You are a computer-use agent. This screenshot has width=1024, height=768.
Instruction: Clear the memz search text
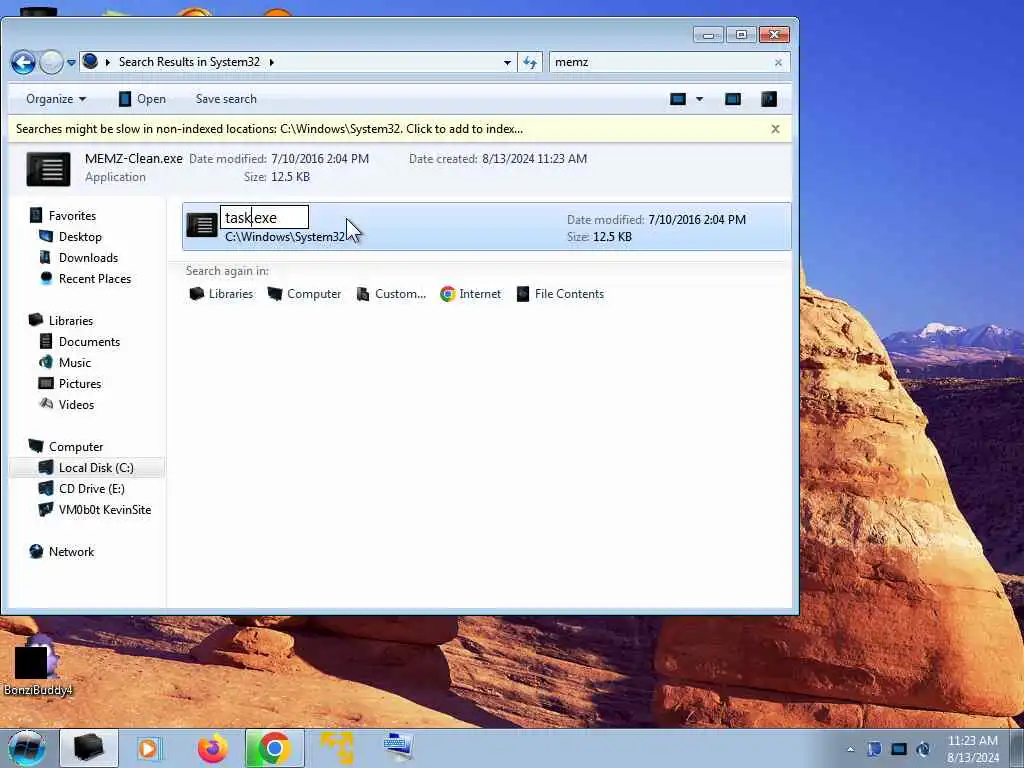778,63
